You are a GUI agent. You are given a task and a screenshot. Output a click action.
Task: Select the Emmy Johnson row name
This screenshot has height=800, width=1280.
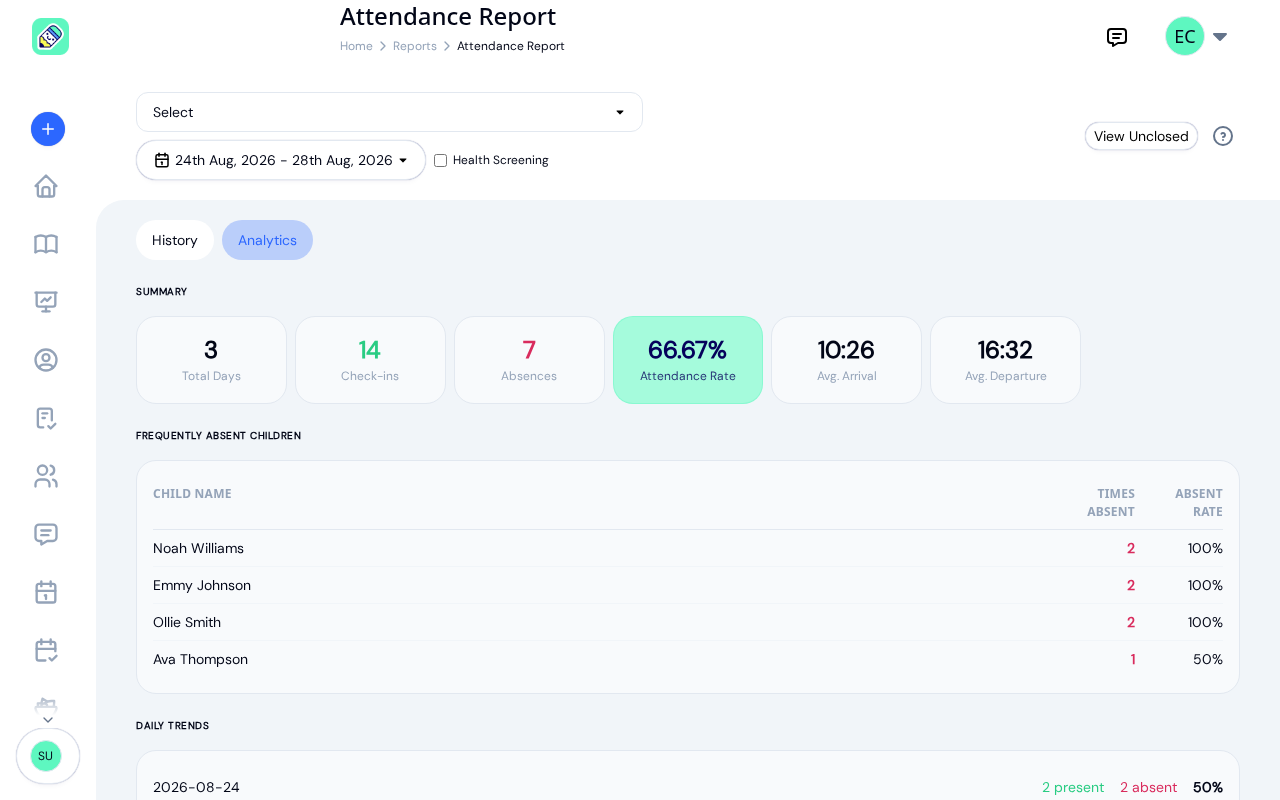(202, 585)
